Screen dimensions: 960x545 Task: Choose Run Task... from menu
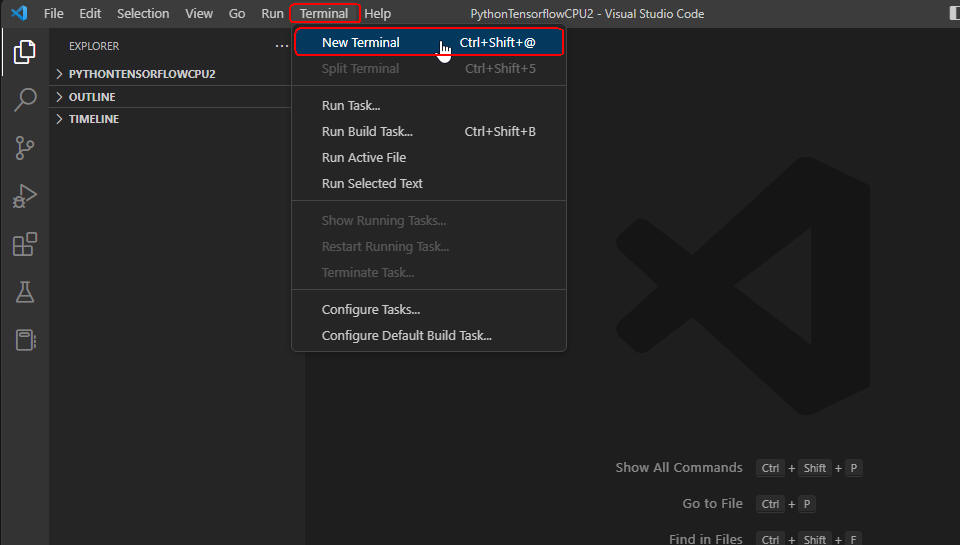click(x=429, y=105)
